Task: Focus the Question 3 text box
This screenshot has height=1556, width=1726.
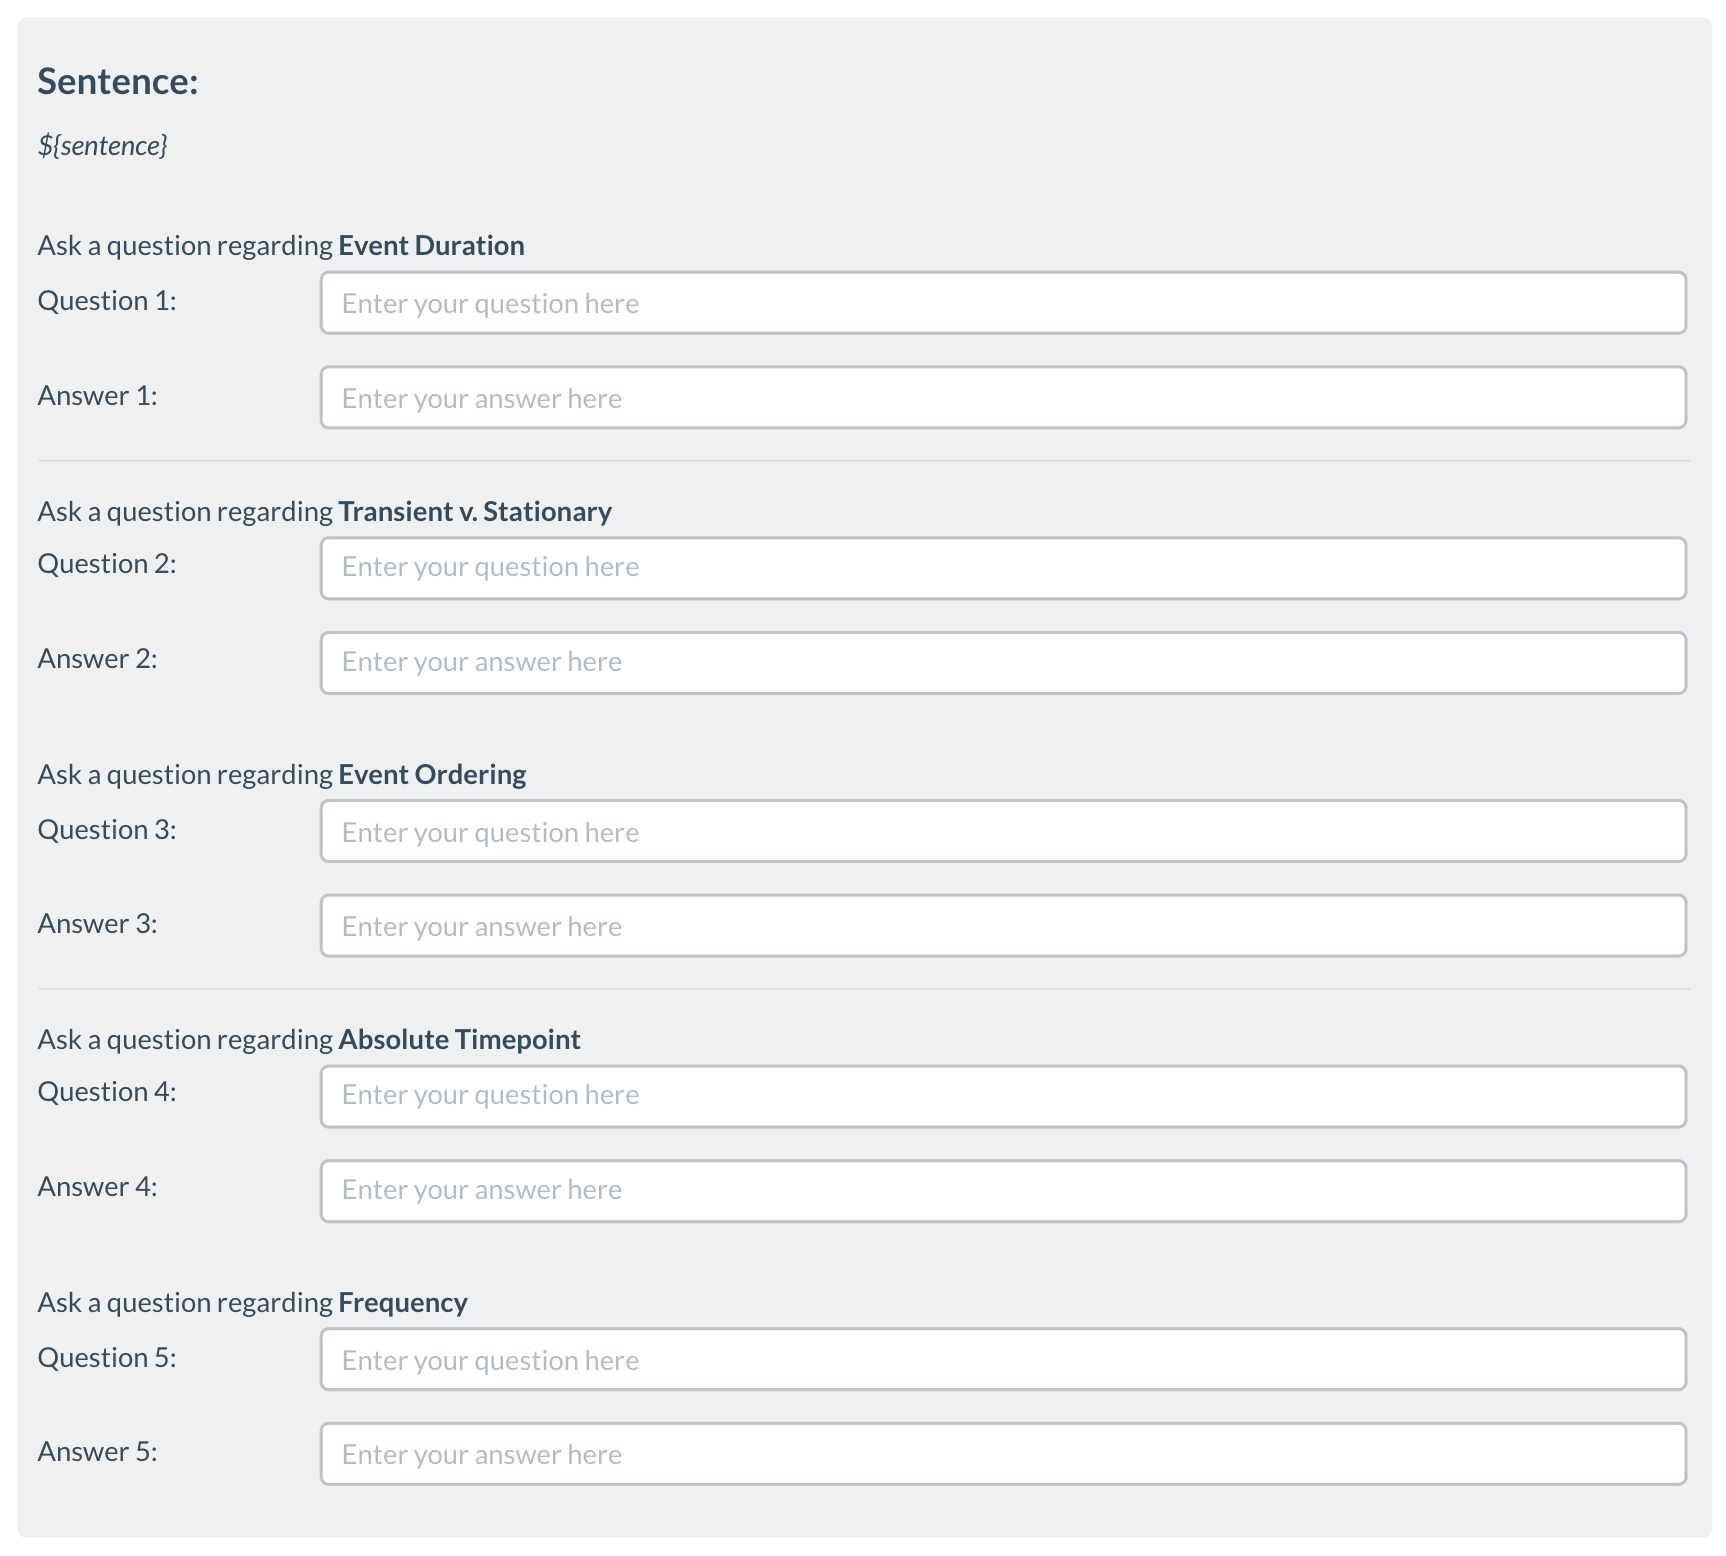Action: pyautogui.click(x=1002, y=831)
